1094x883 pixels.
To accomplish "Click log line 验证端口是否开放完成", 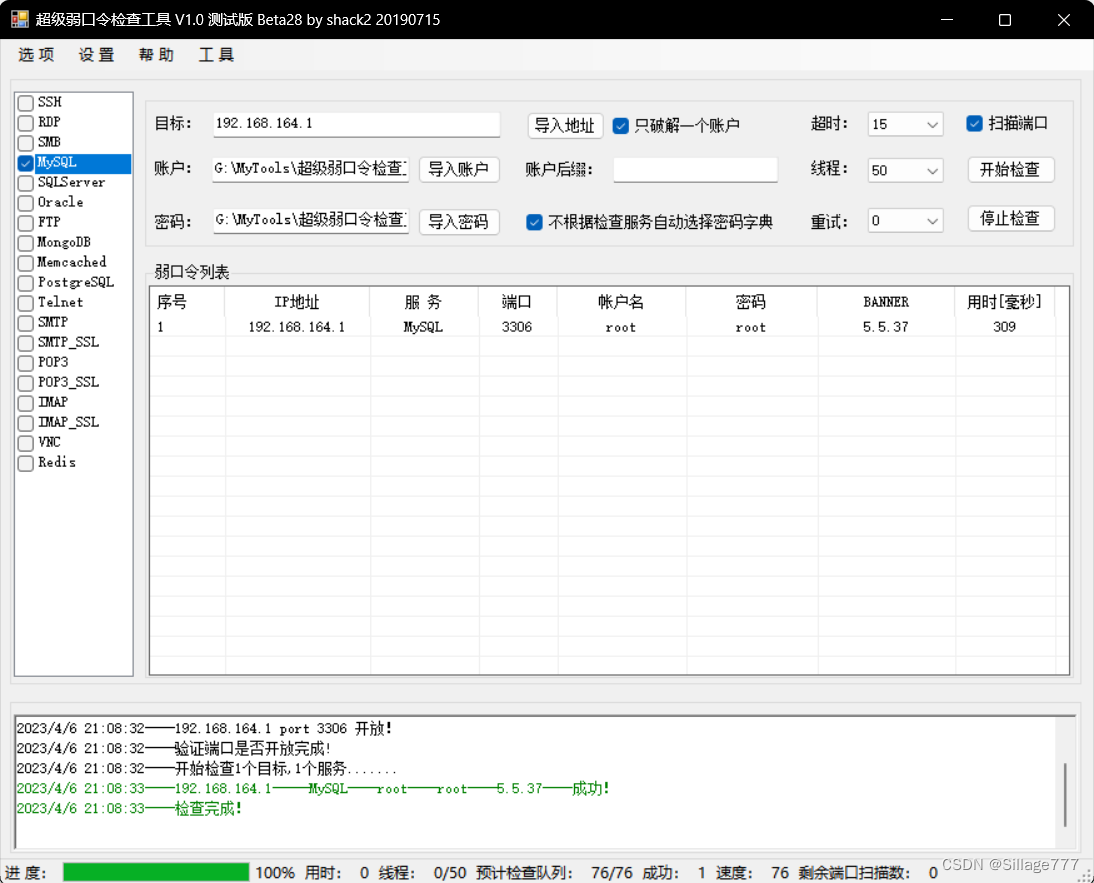I will [174, 749].
